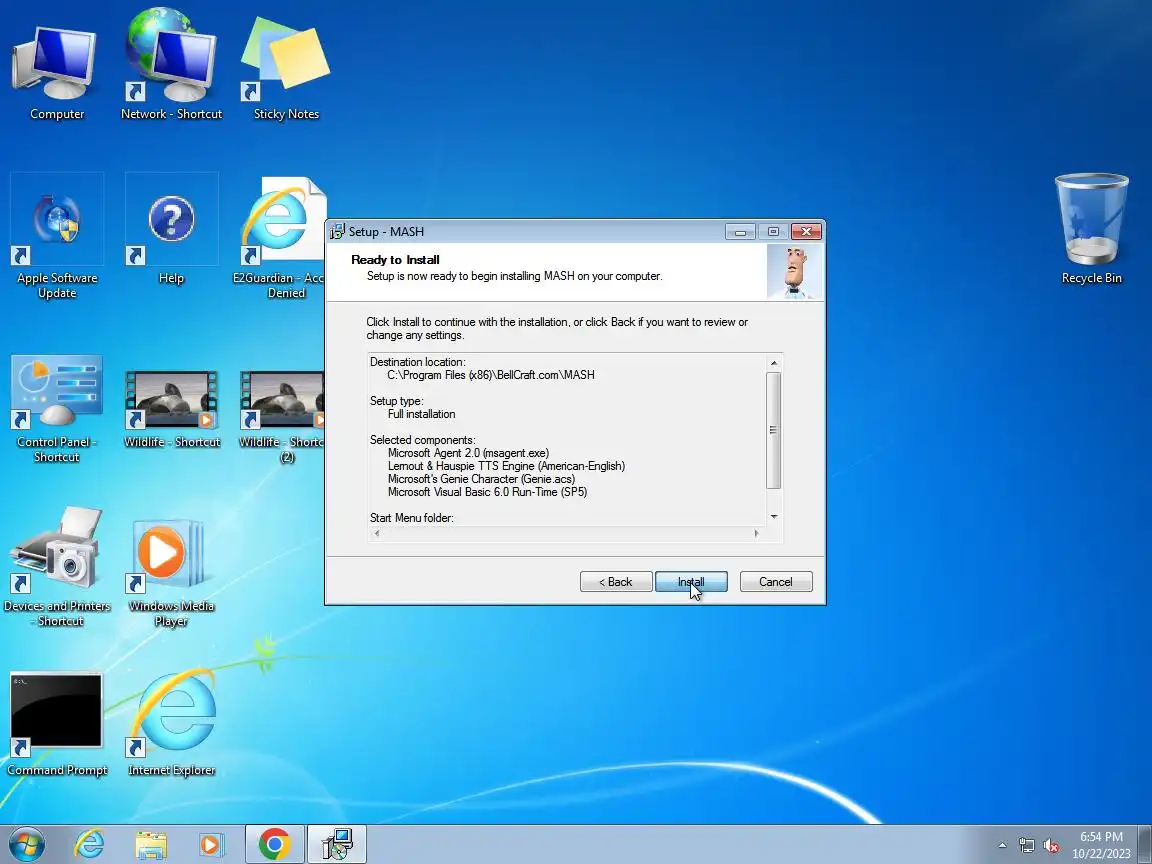Select the Control Panel - Shortcut icon

tap(57, 408)
